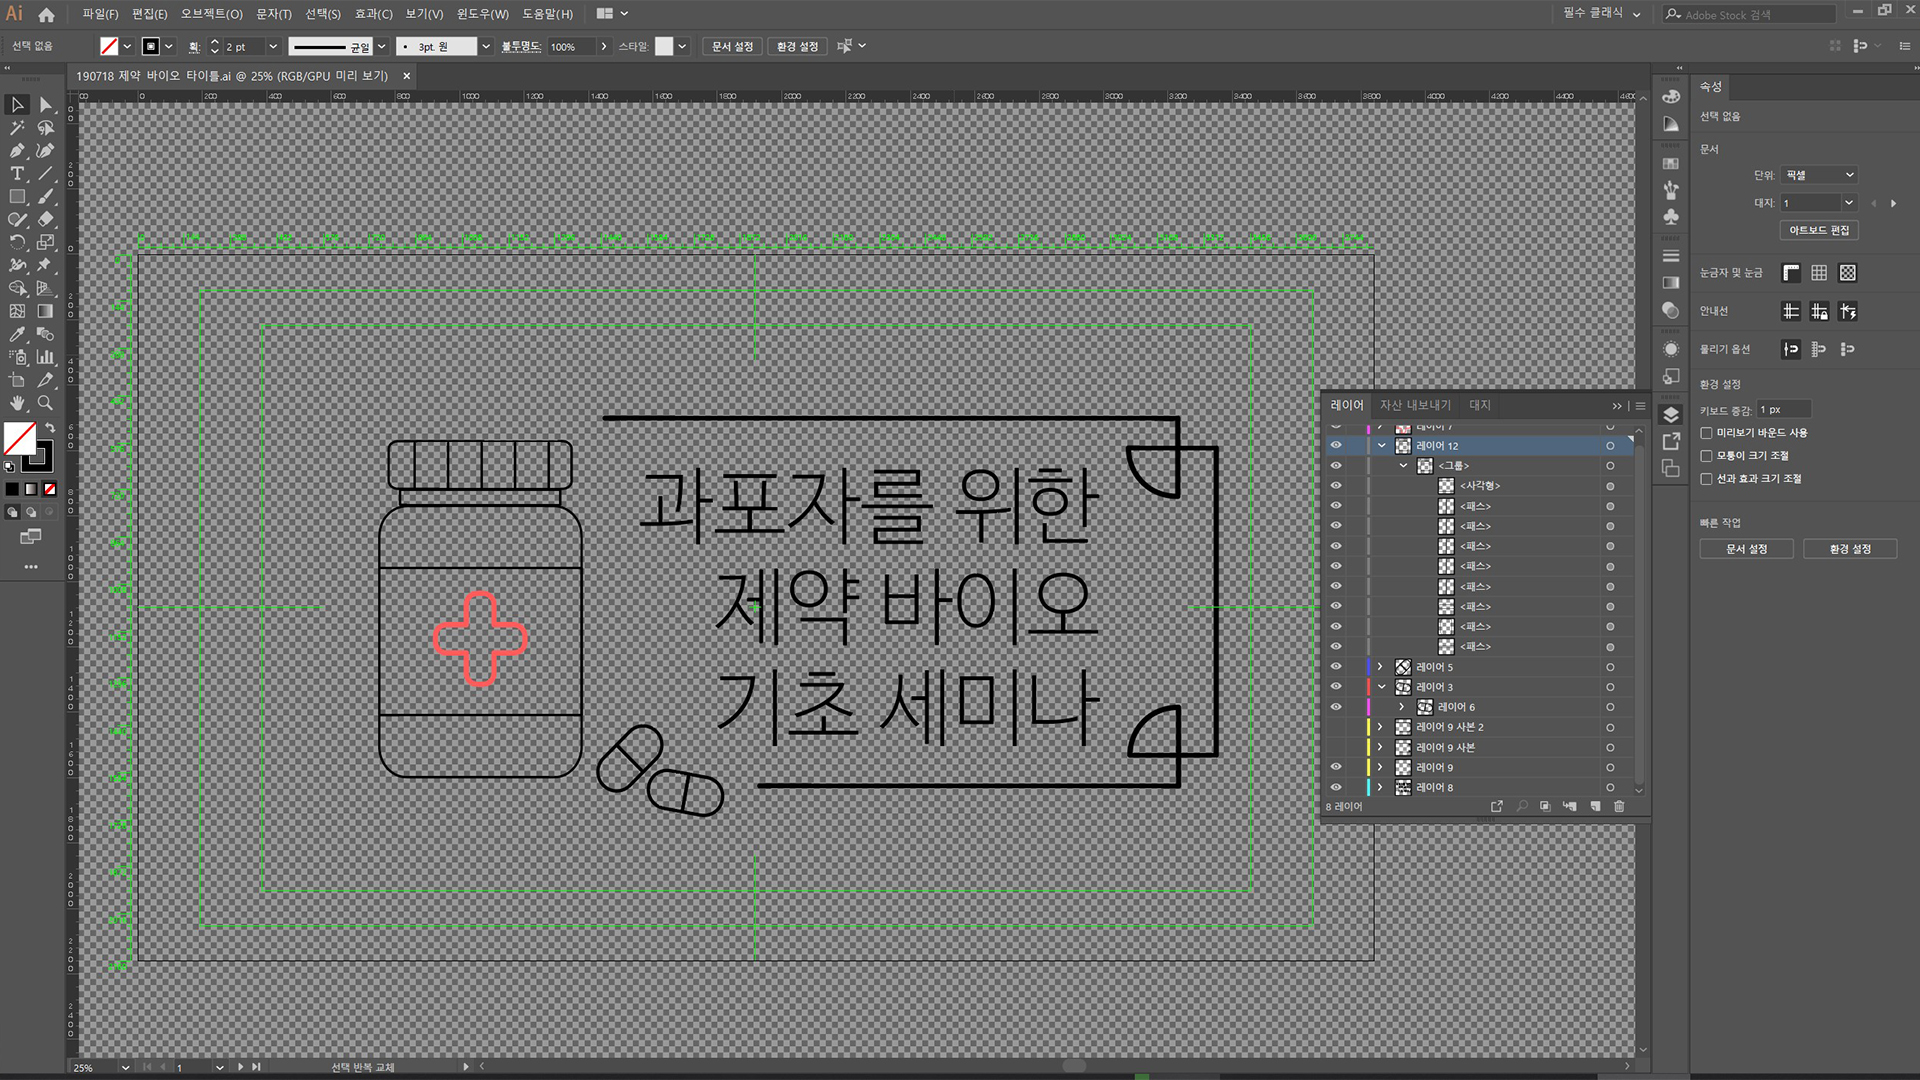Screen dimensions: 1920x1080
Task: Expand 레이어 9 사본 2 in layers
Action: click(1380, 727)
